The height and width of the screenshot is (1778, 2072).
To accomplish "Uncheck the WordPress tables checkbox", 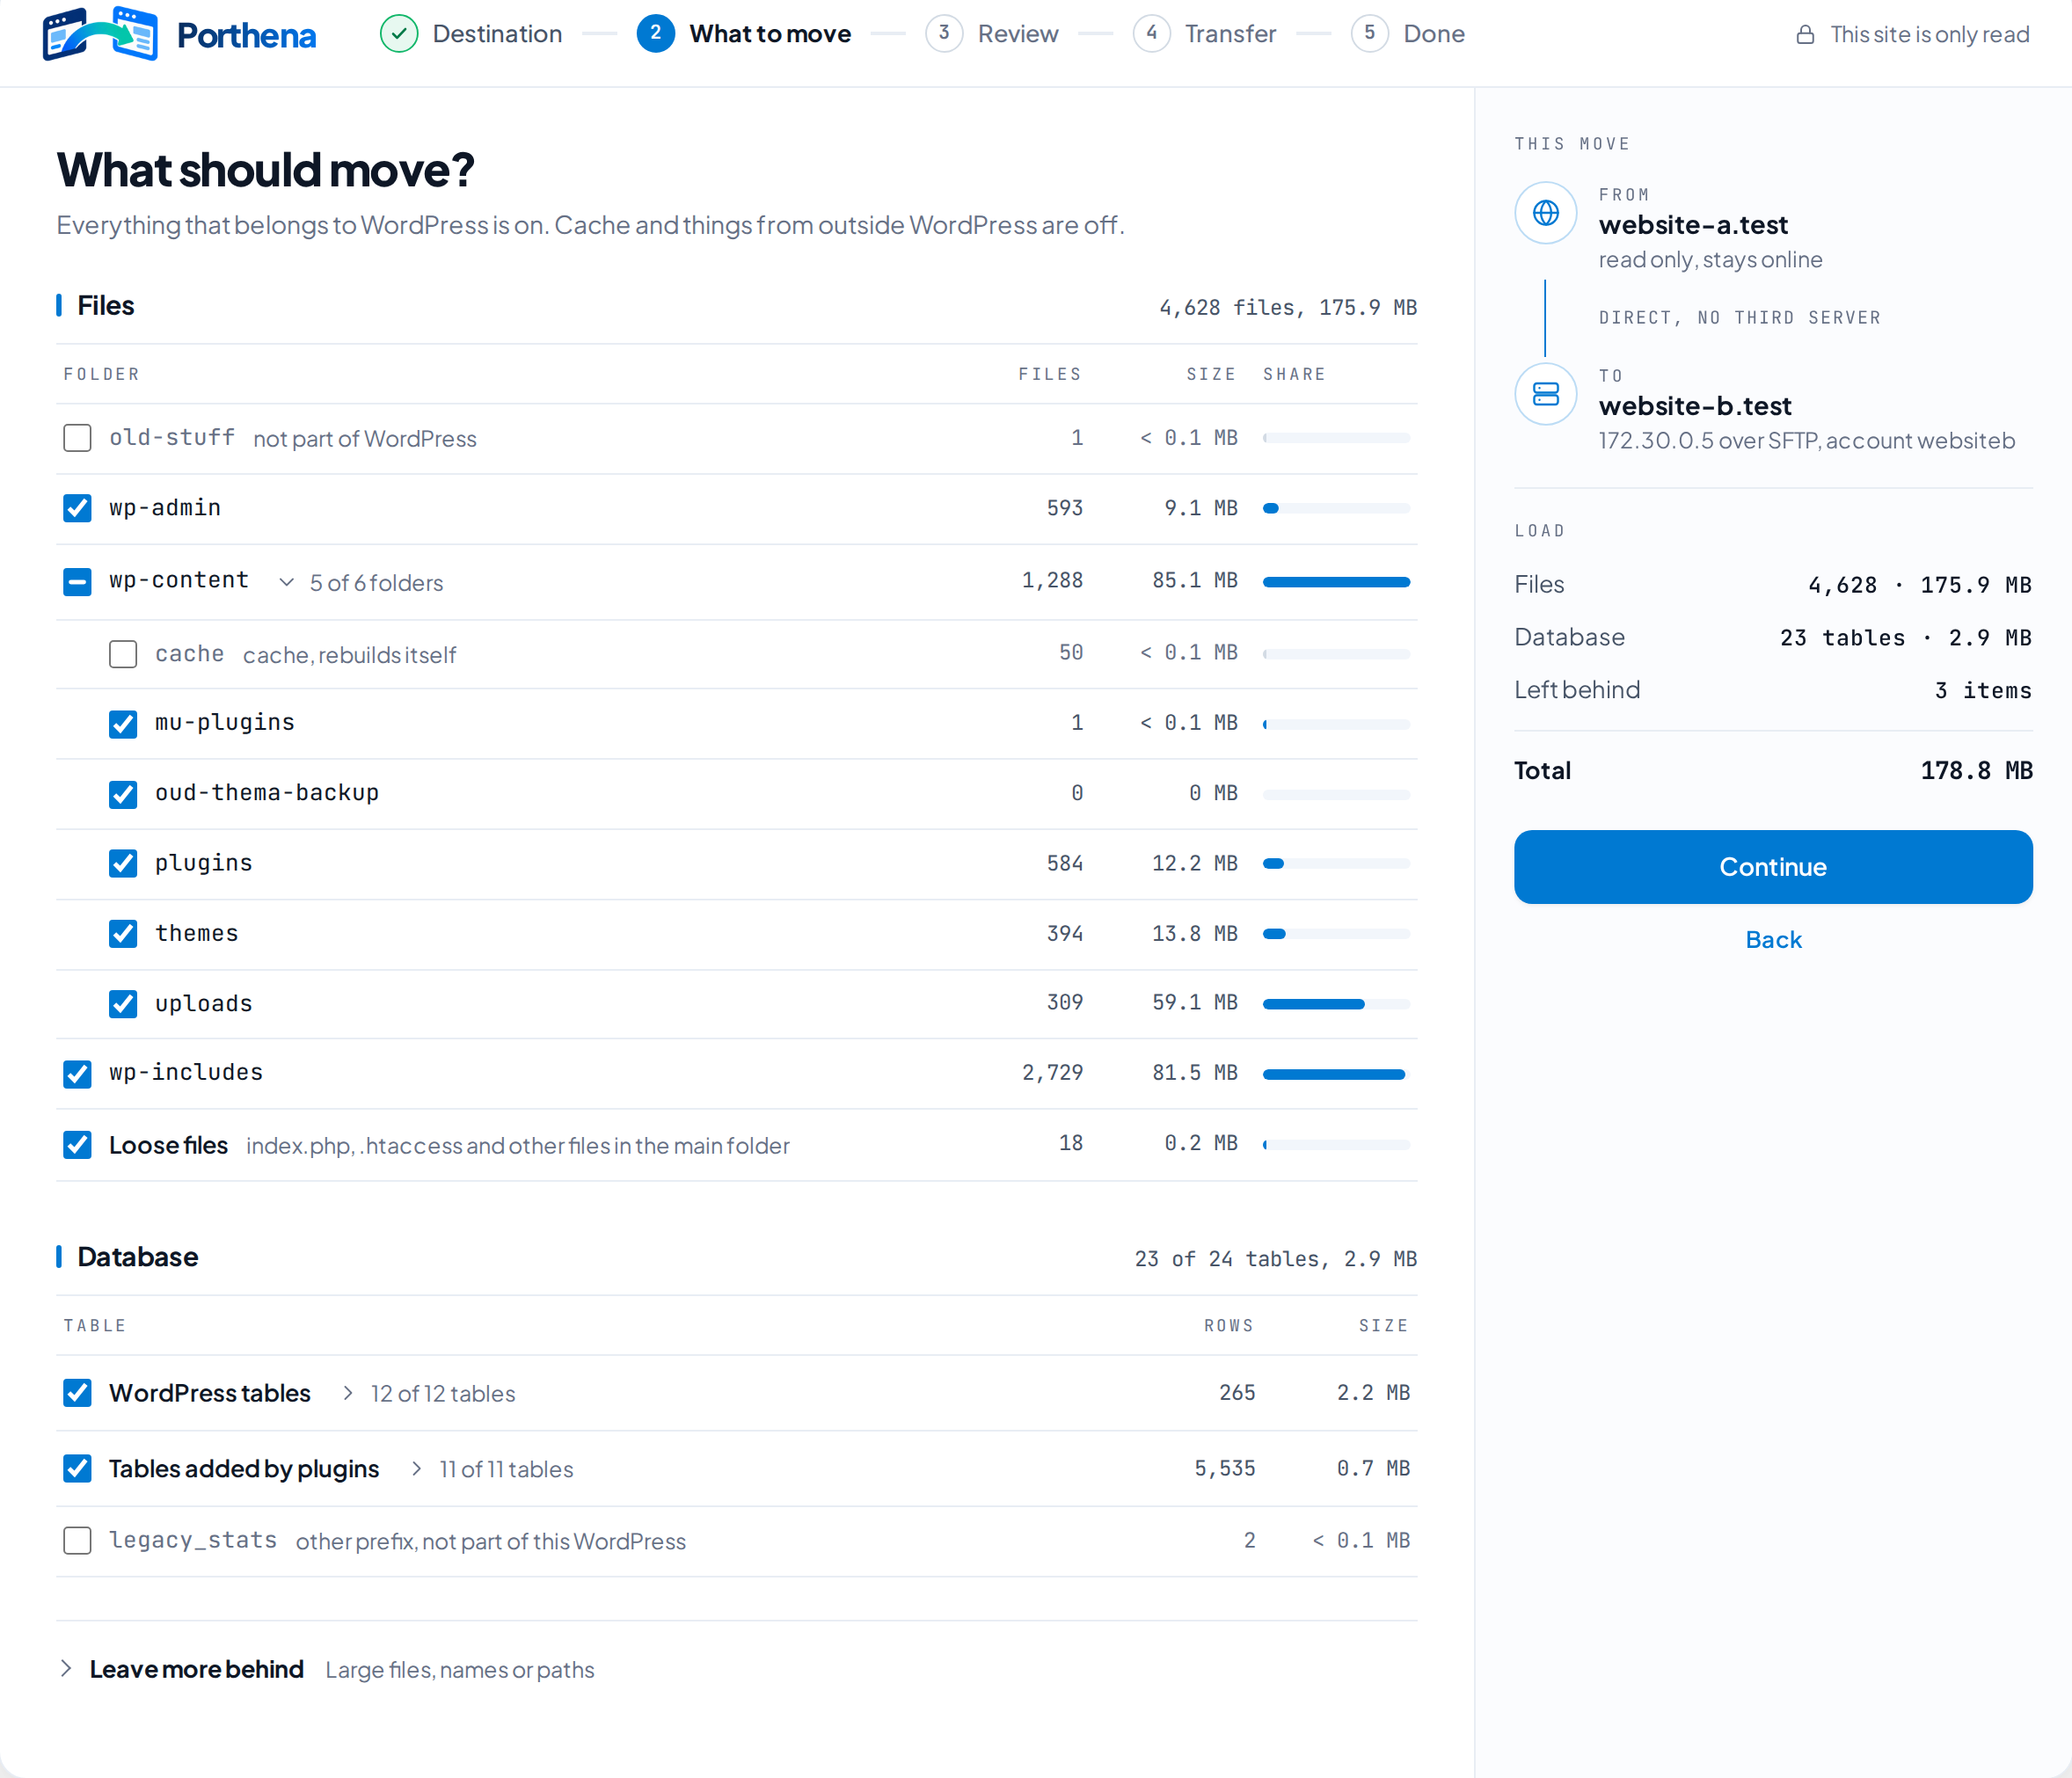I will (77, 1393).
